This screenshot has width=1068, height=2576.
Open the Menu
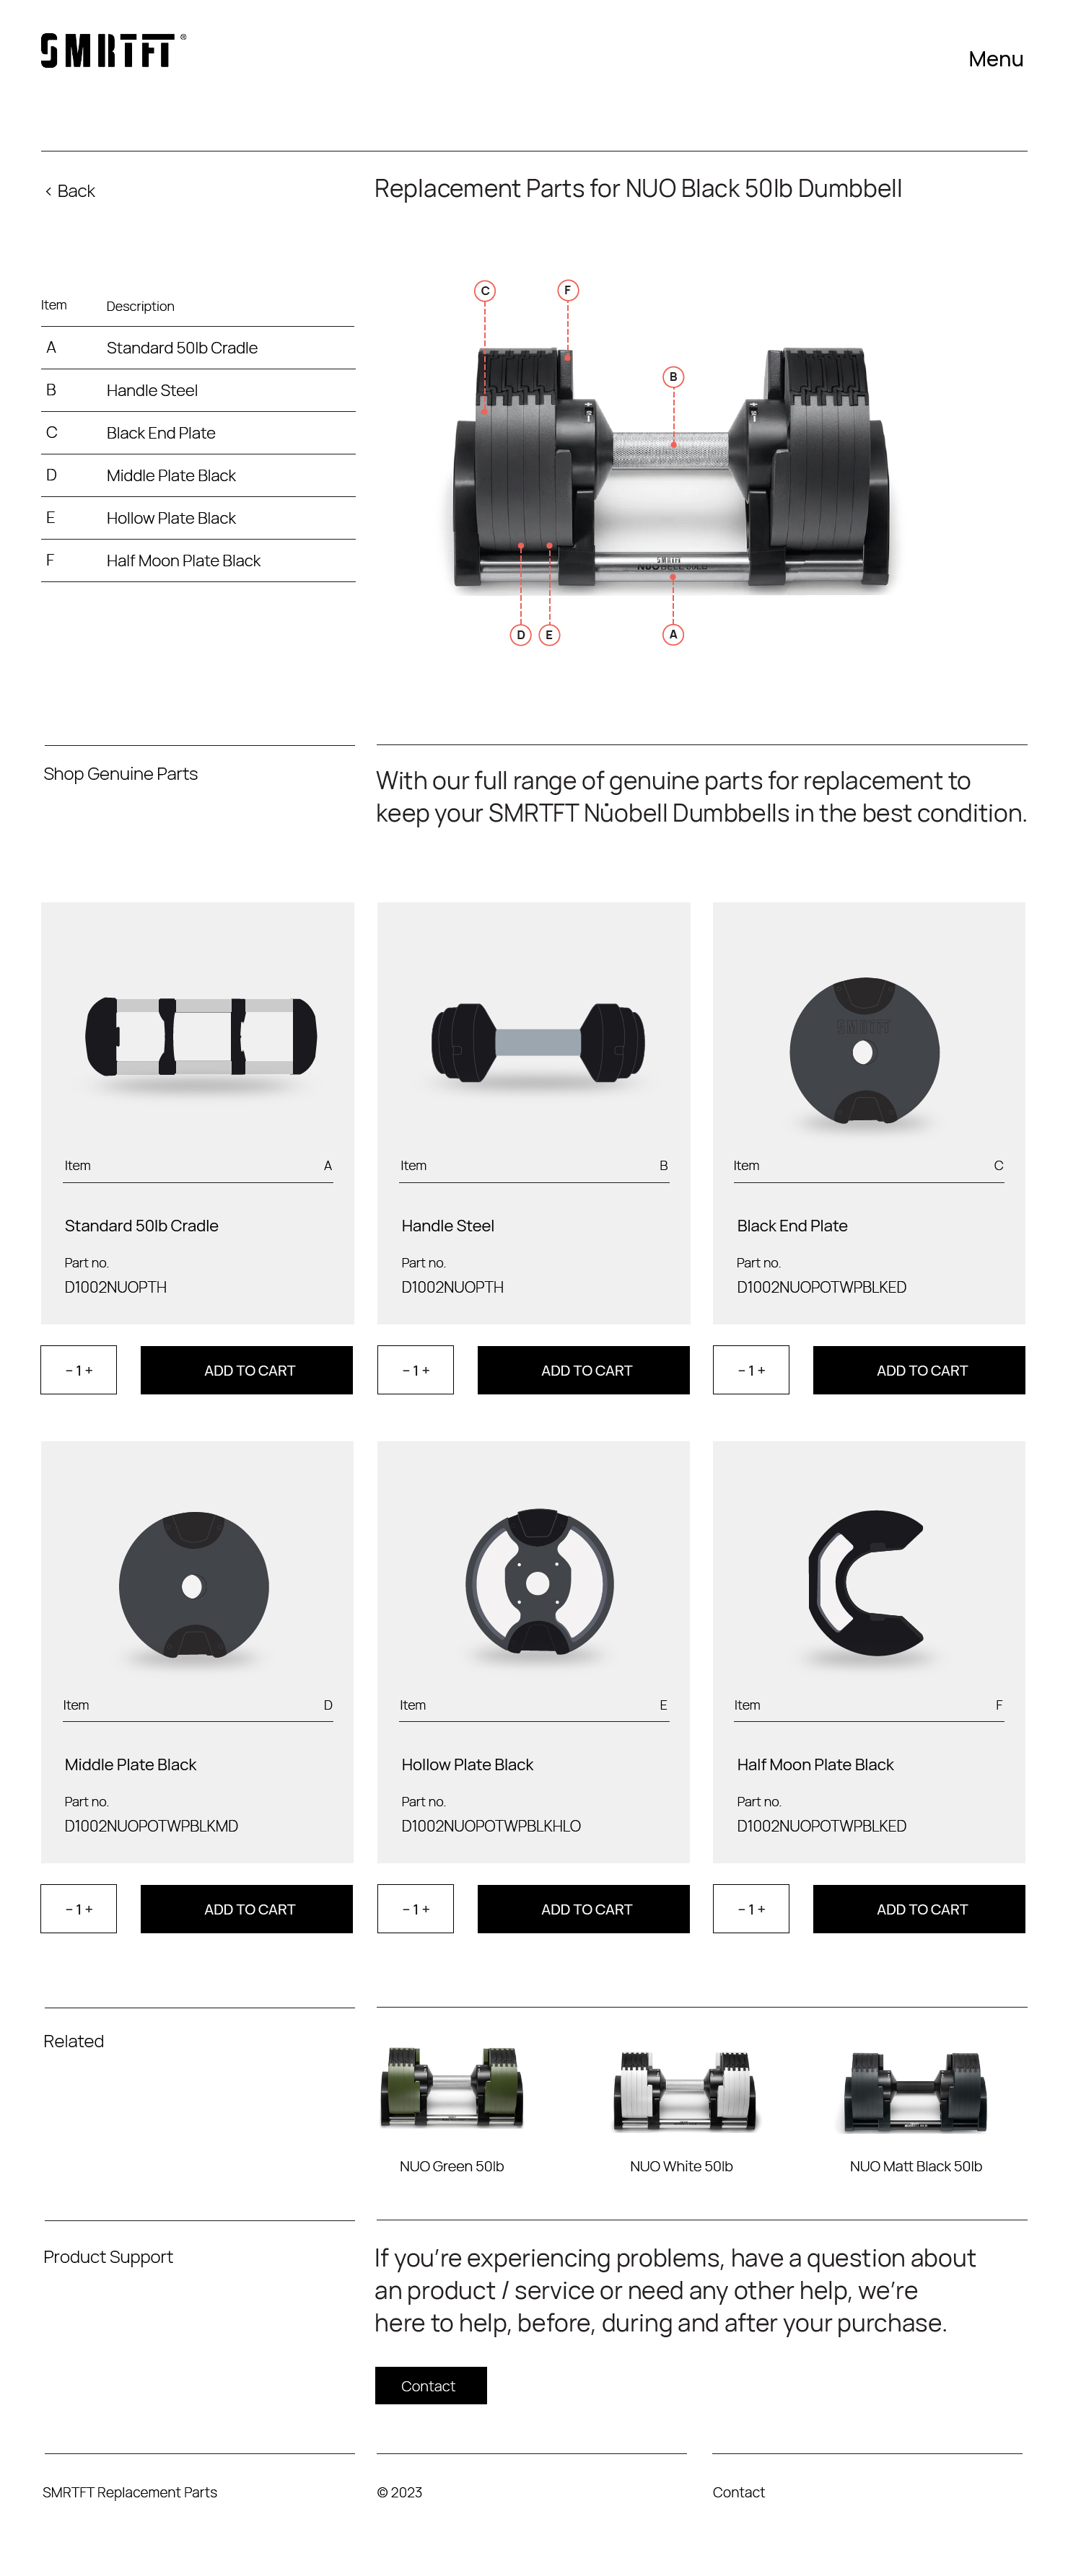point(995,59)
